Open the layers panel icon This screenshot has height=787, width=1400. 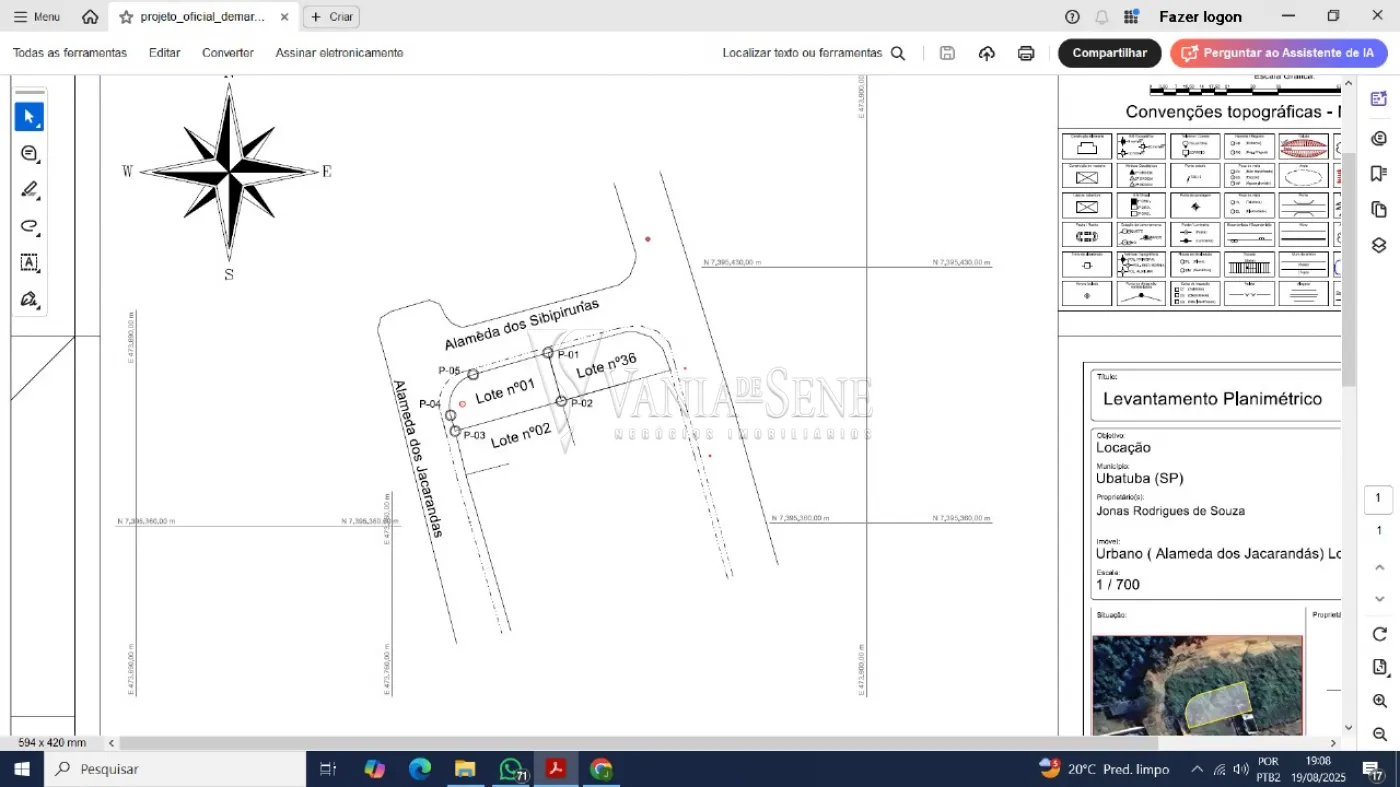pos(1379,245)
